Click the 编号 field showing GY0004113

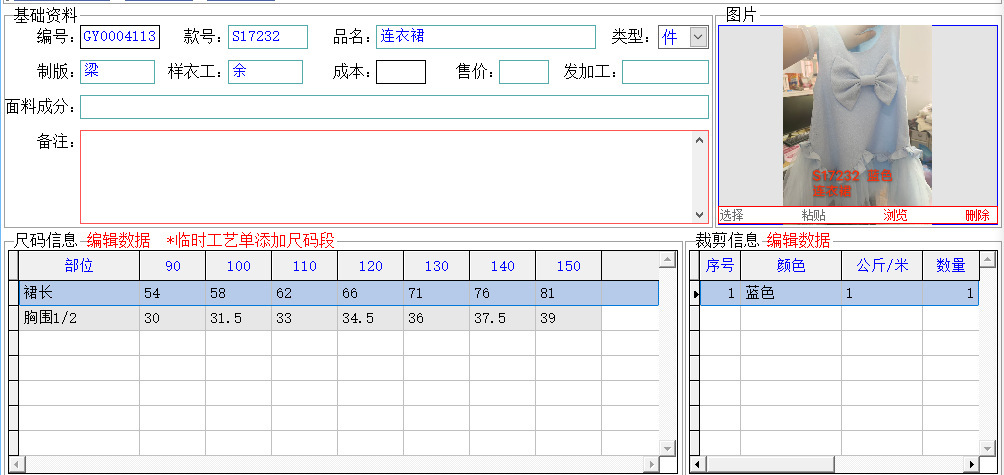120,37
